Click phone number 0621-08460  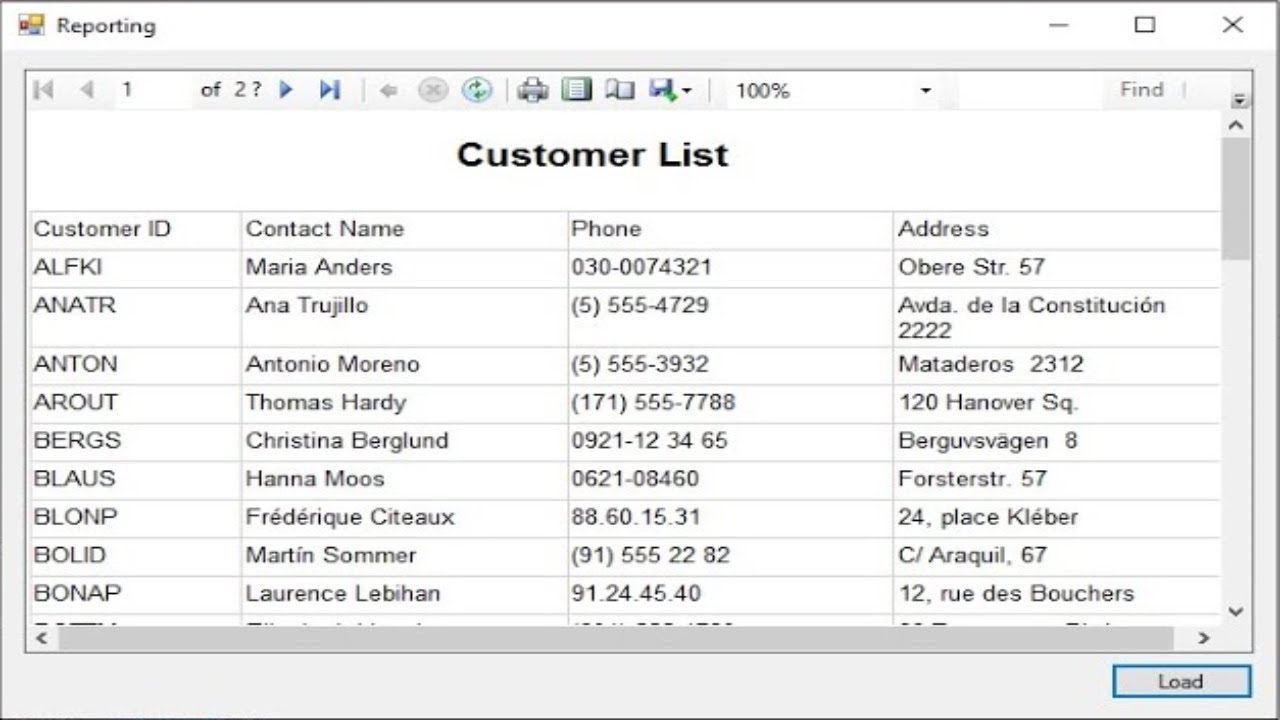[635, 479]
